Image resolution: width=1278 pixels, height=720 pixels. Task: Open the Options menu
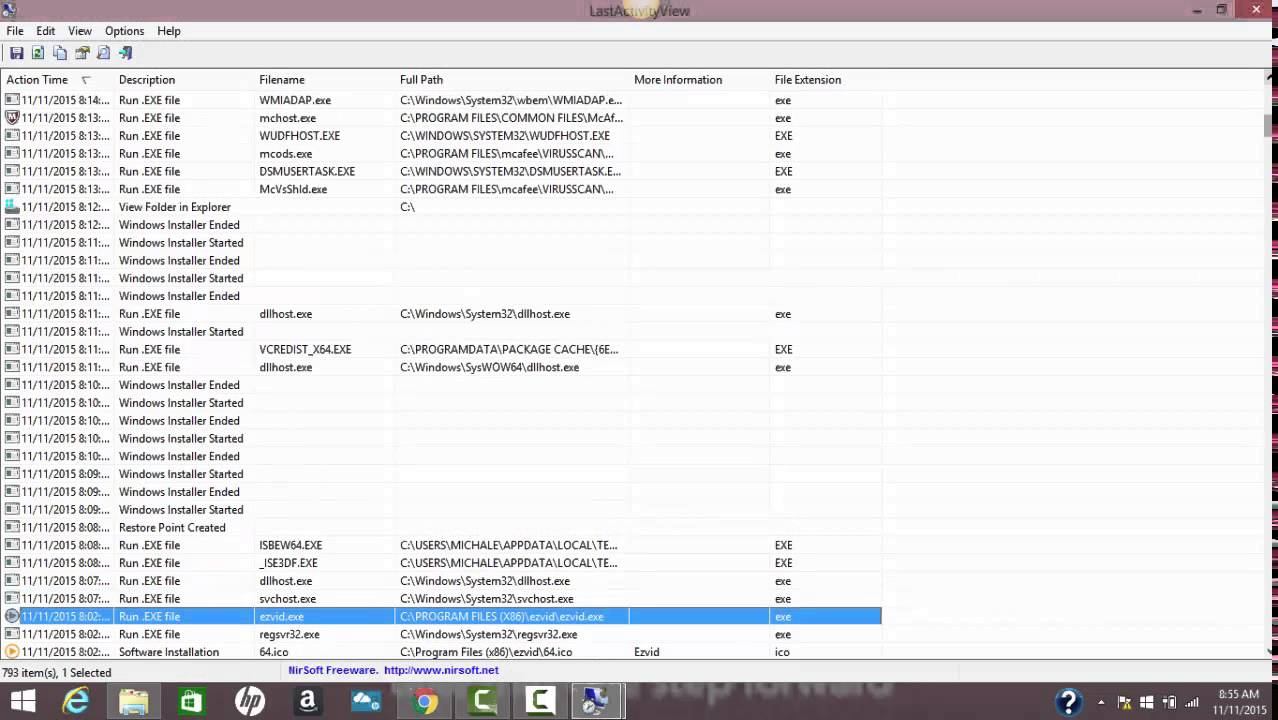pyautogui.click(x=125, y=31)
